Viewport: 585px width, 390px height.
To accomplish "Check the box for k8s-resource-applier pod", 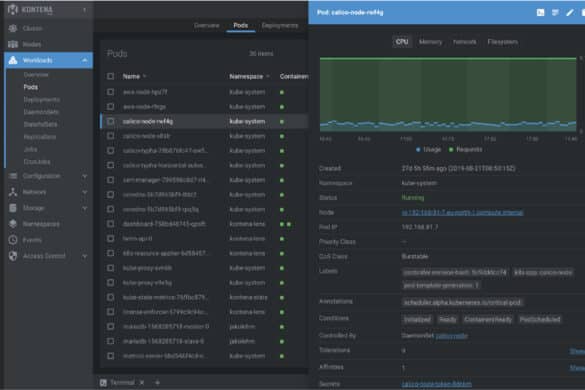I will click(110, 253).
